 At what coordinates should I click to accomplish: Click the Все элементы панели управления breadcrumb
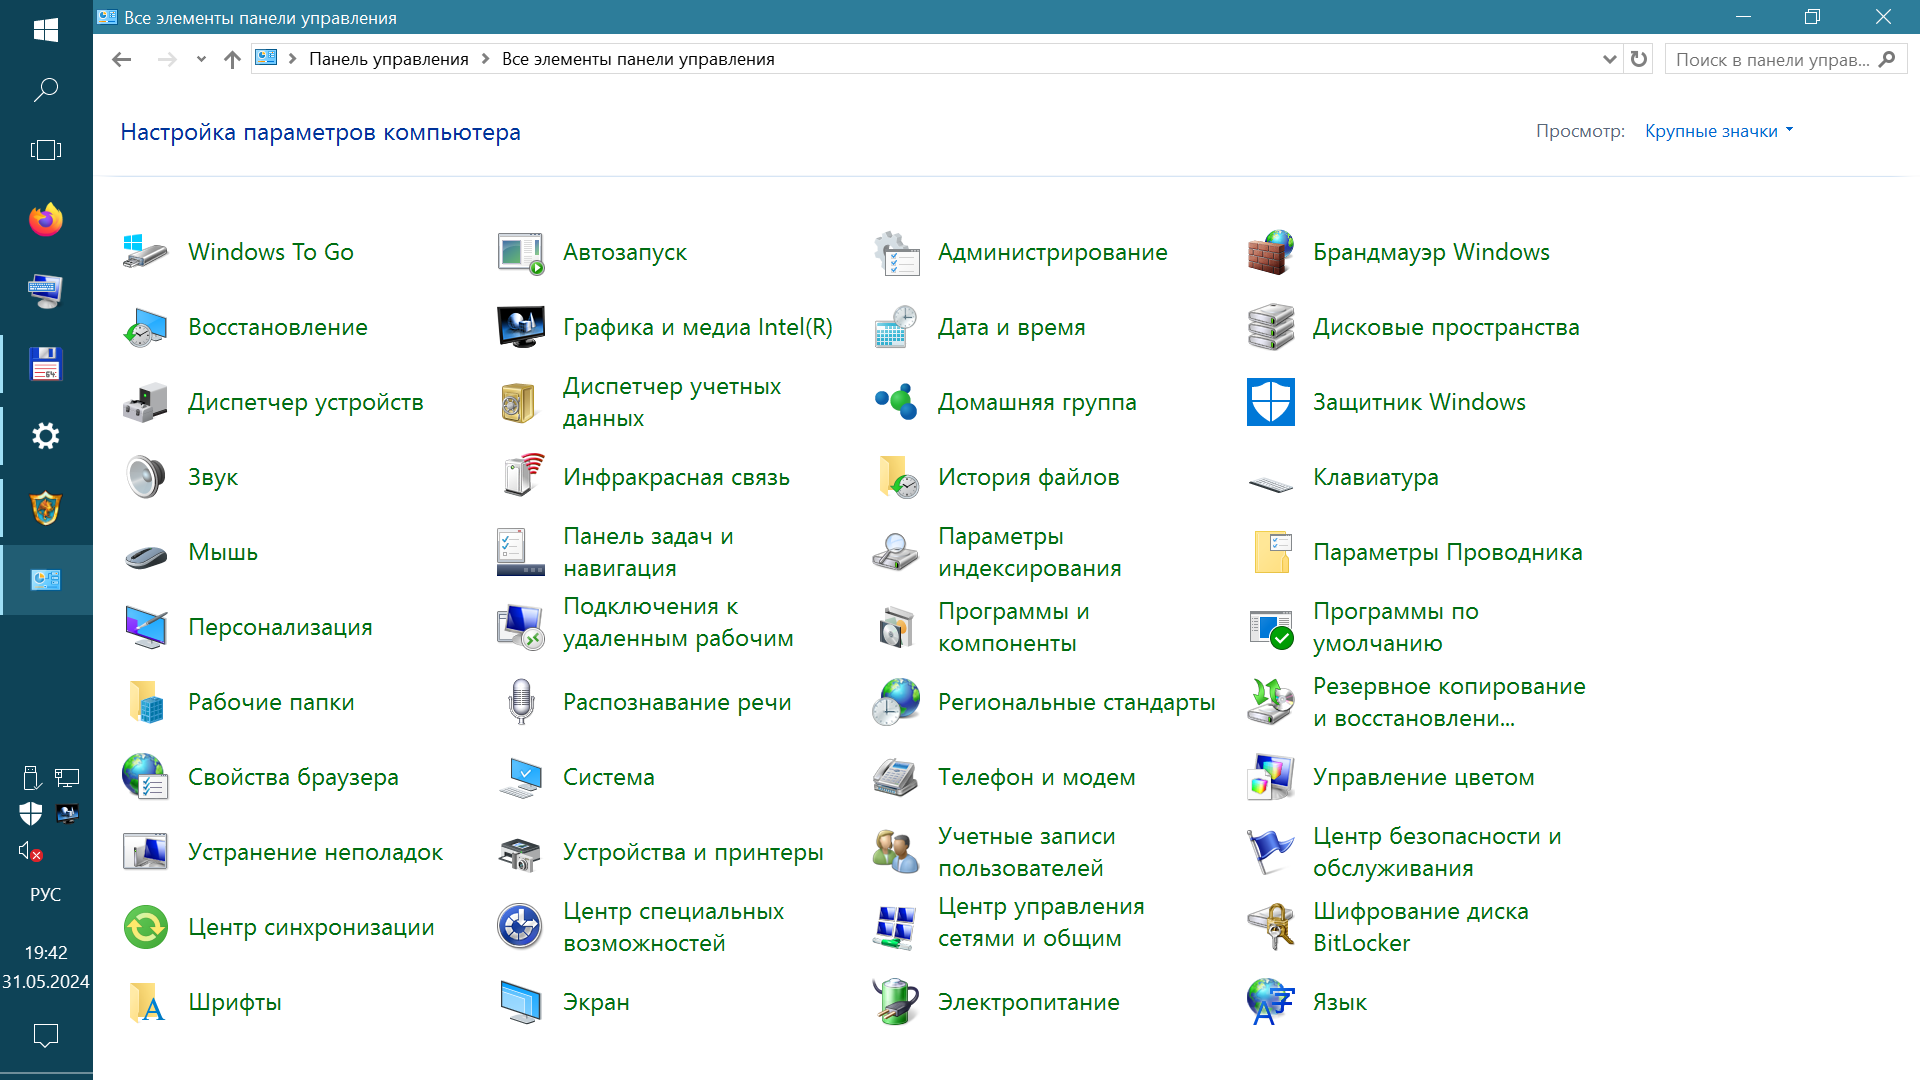click(x=638, y=59)
